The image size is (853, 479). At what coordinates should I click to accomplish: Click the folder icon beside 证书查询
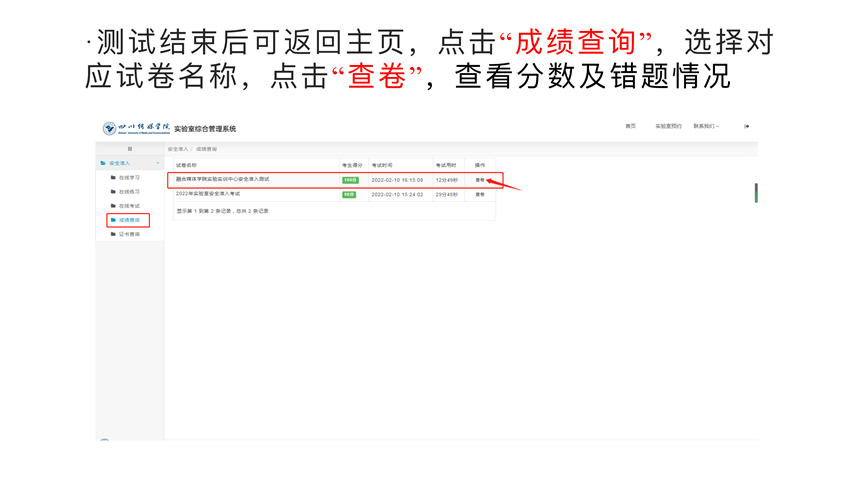[x=113, y=234]
